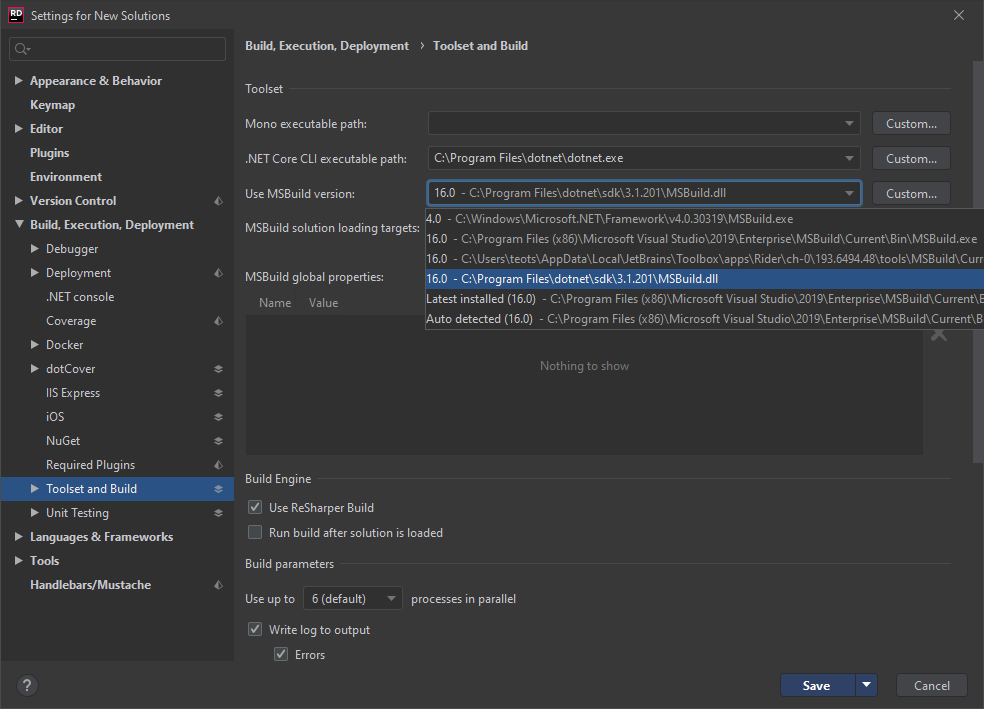Image resolution: width=984 pixels, height=709 pixels.
Task: Select .NET console in the tree
Action: [80, 297]
